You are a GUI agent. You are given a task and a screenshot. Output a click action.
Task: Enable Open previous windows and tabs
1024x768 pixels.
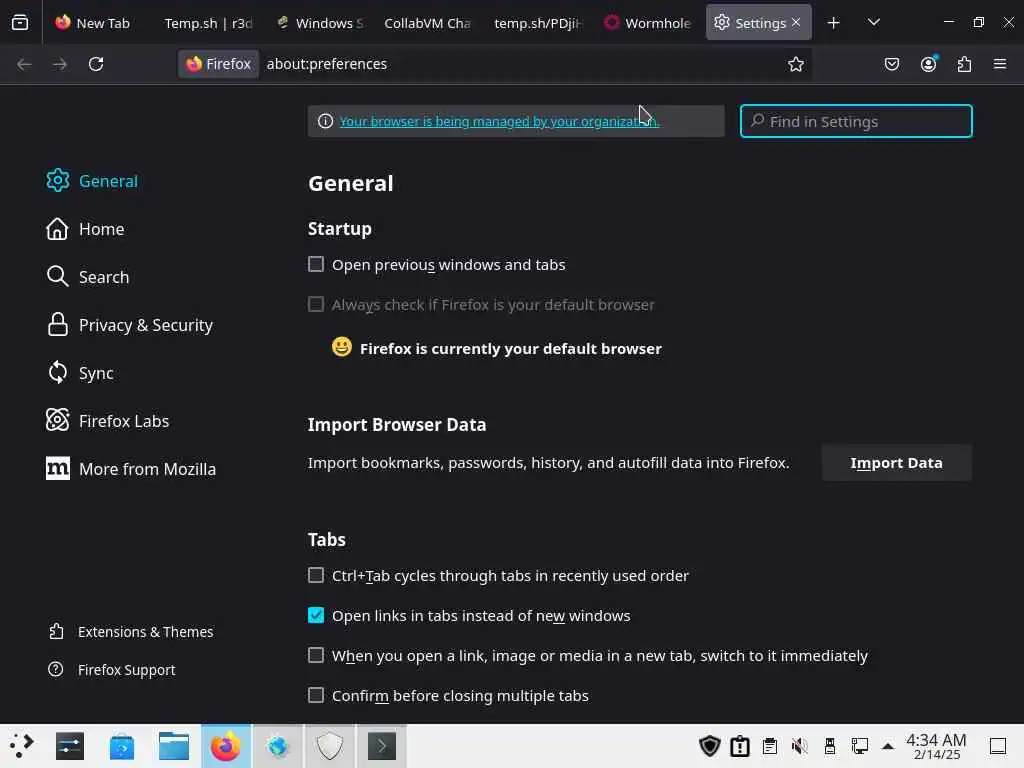[315, 264]
